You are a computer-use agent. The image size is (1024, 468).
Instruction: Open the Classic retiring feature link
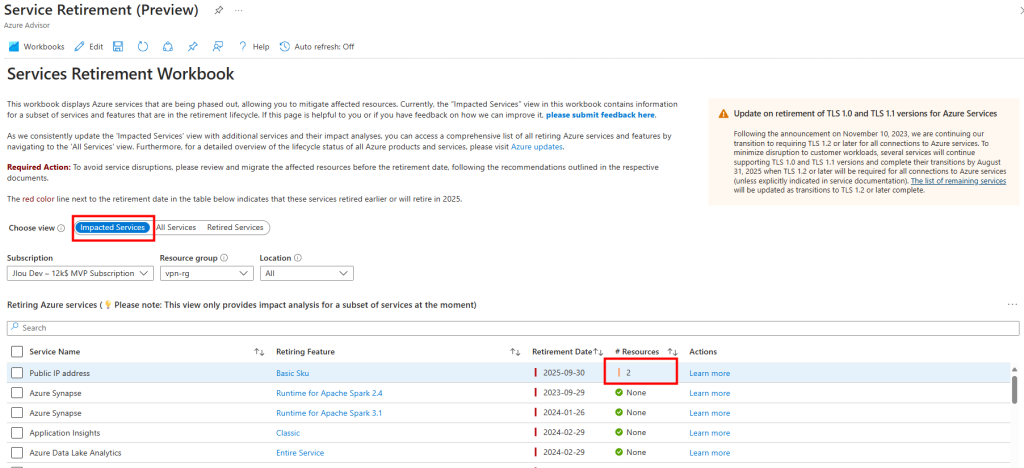tap(288, 433)
